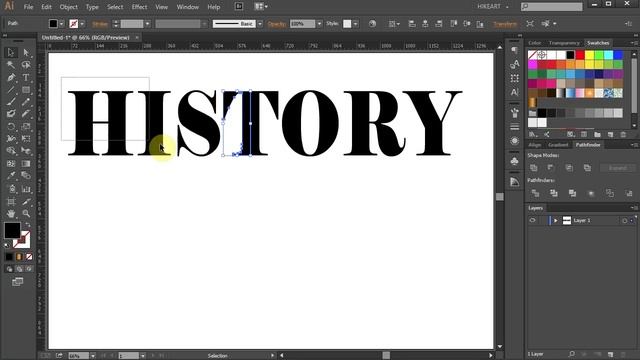Open stroke color dropdown in control bar
Screen dimensions: 640x360
pyautogui.click(x=82, y=24)
